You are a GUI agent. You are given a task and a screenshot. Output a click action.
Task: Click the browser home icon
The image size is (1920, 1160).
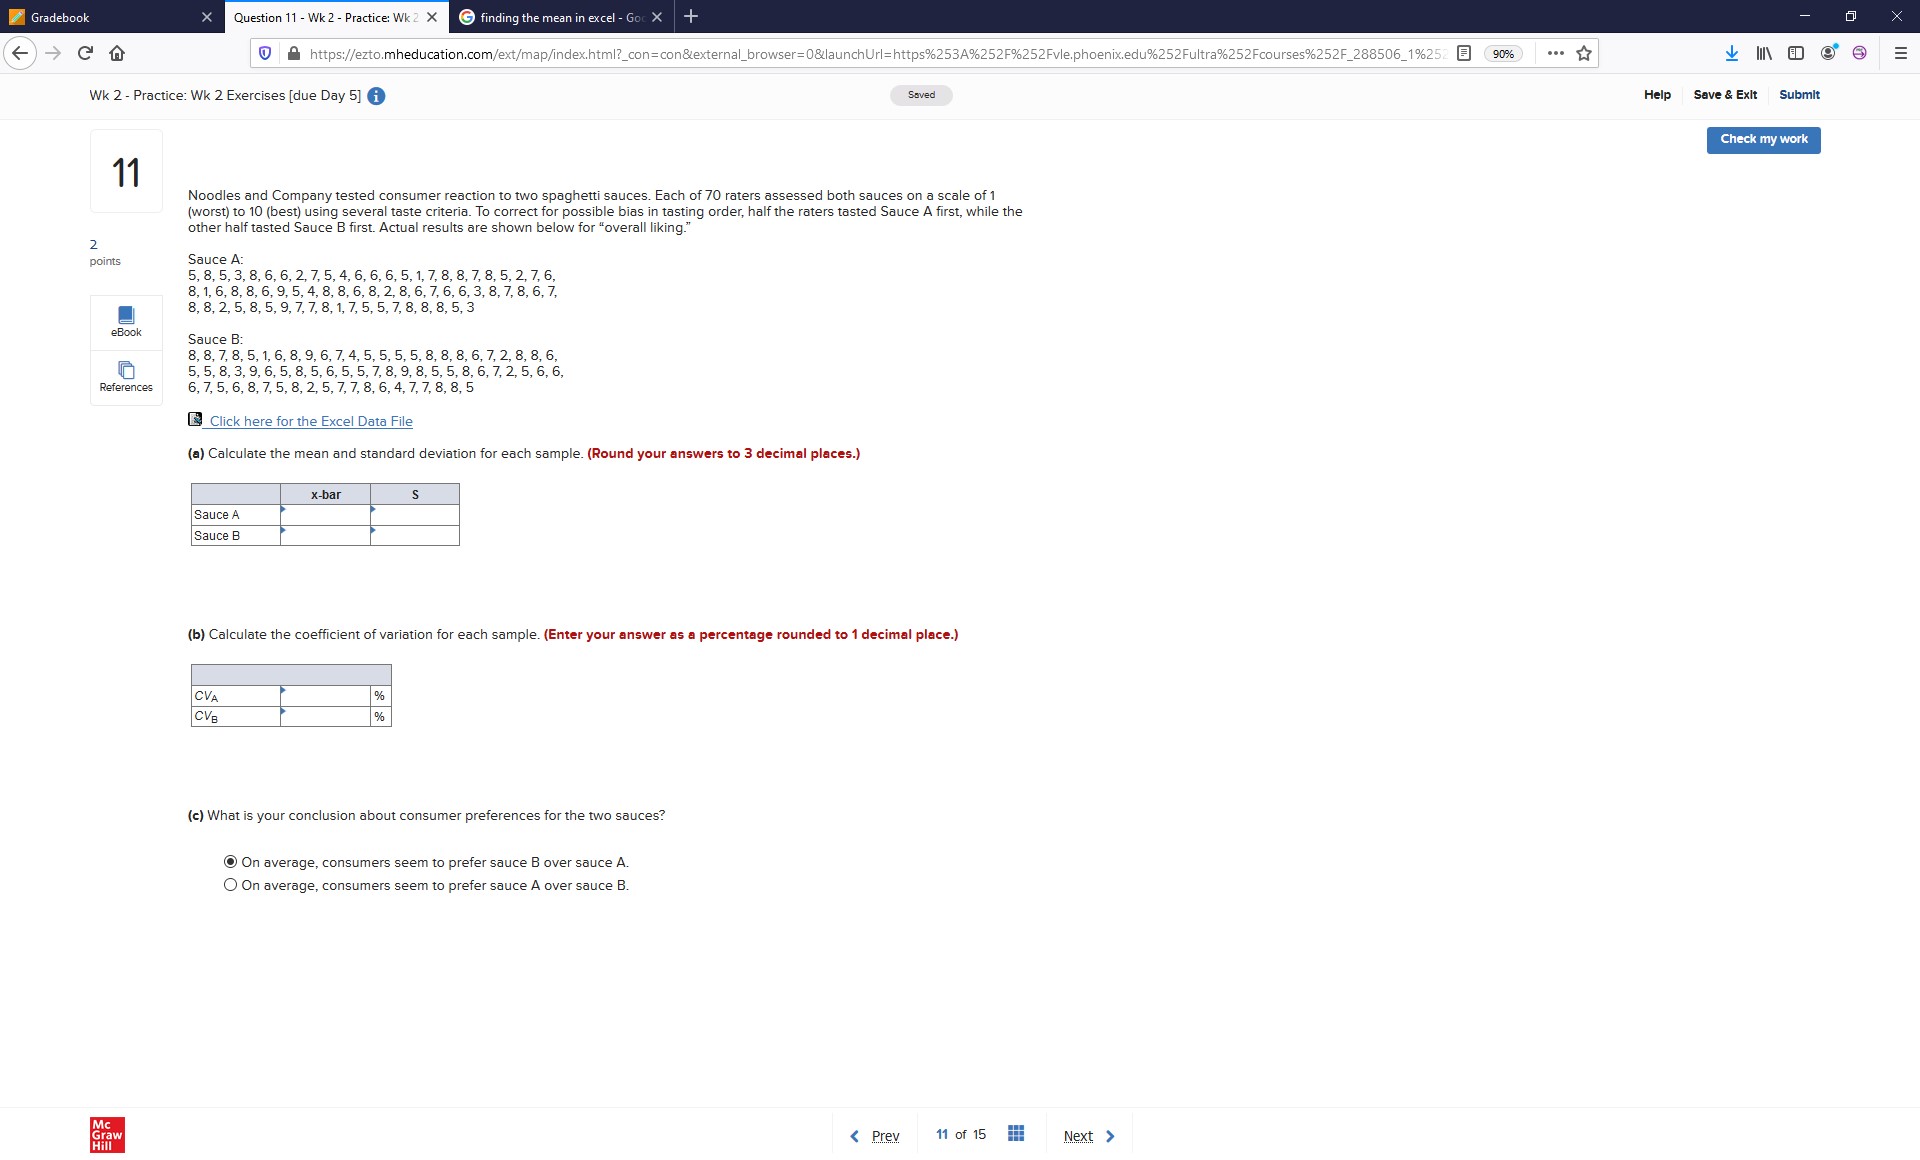pyautogui.click(x=117, y=54)
